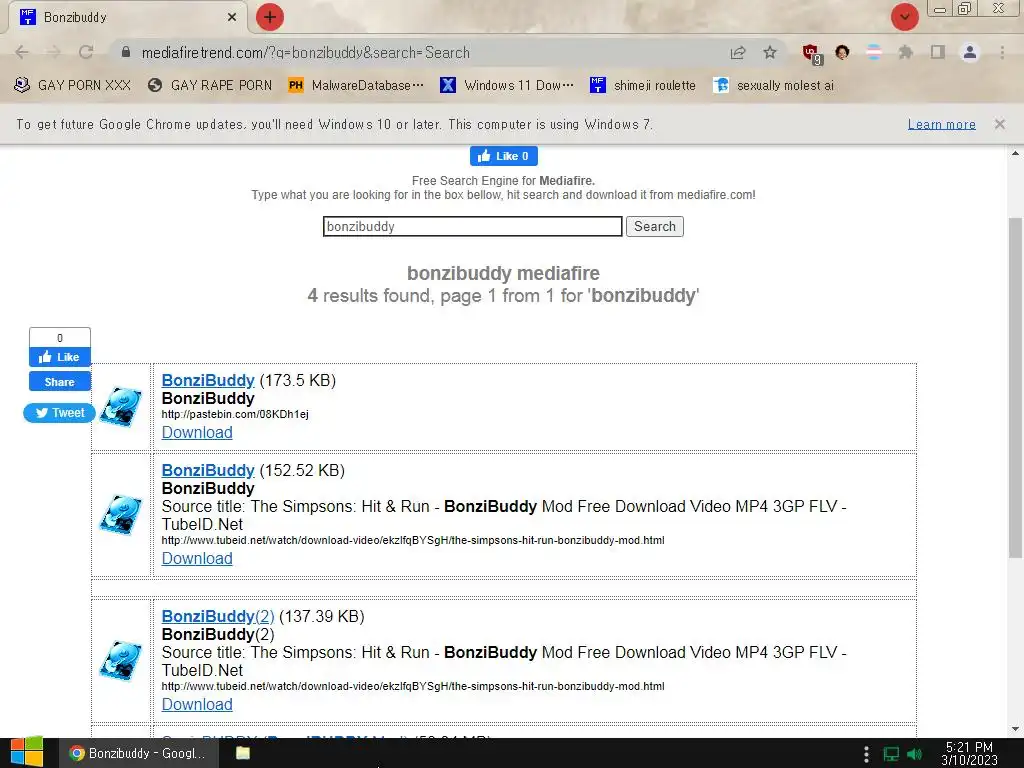Viewport: 1024px width, 768px height.
Task: Click the scrollbar down arrow
Action: [x=1015, y=729]
